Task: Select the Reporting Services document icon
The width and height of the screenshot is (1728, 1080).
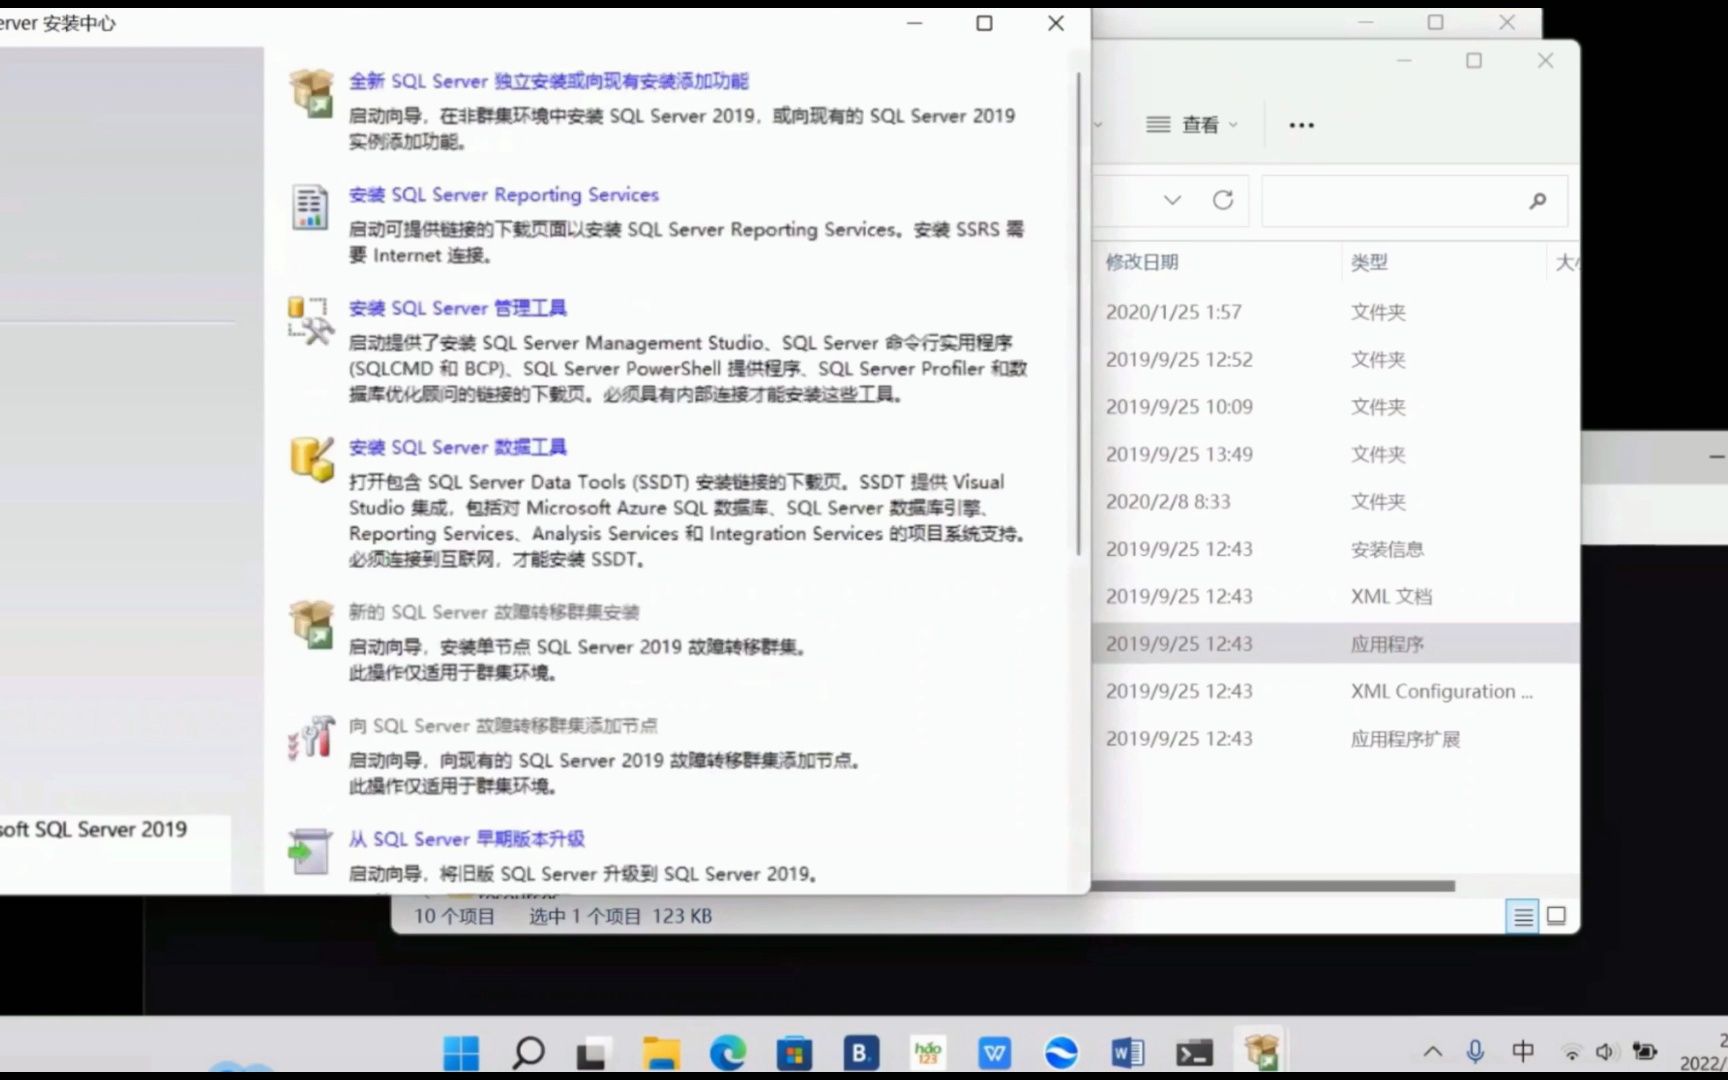Action: point(310,207)
